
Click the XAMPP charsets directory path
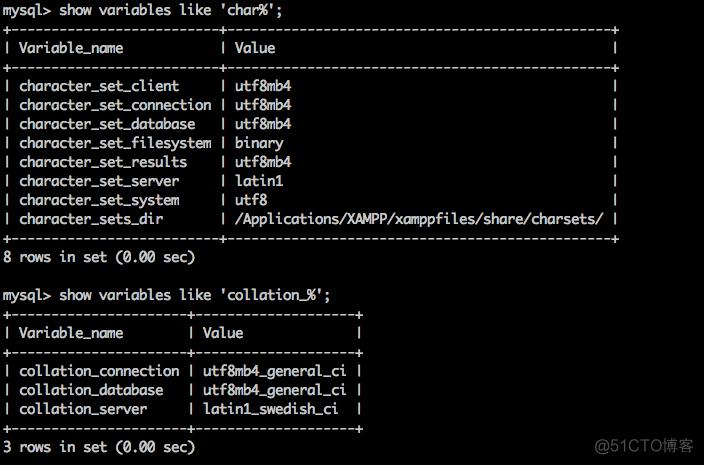419,219
